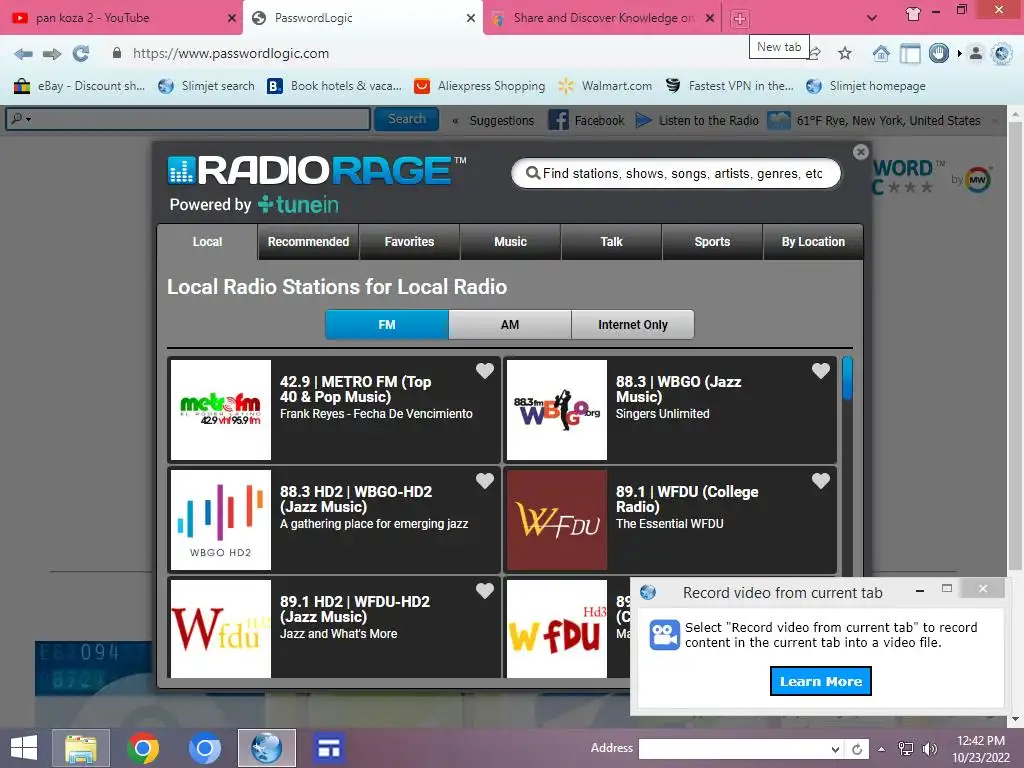
Task: Click the Find stations search field
Action: (676, 173)
